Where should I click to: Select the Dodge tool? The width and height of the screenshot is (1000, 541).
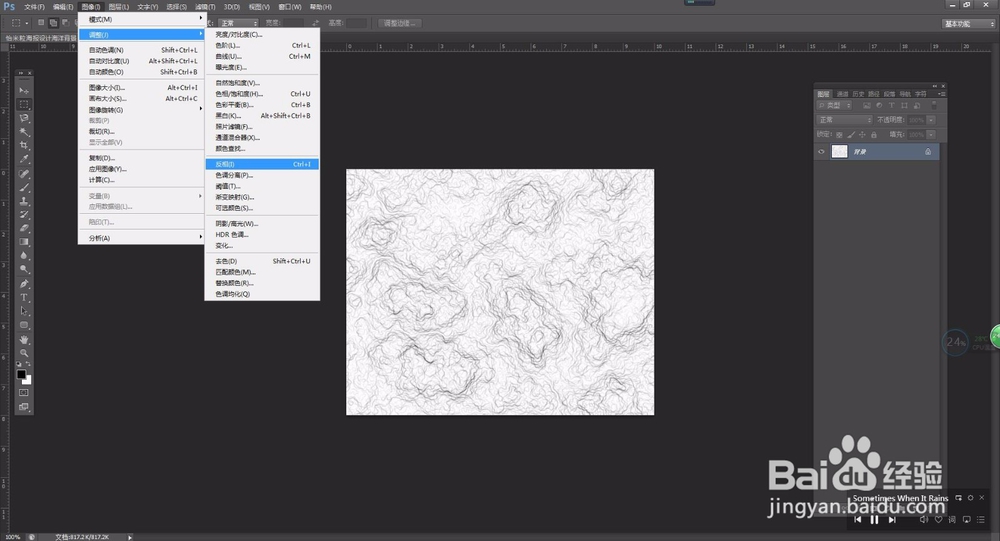click(x=24, y=269)
